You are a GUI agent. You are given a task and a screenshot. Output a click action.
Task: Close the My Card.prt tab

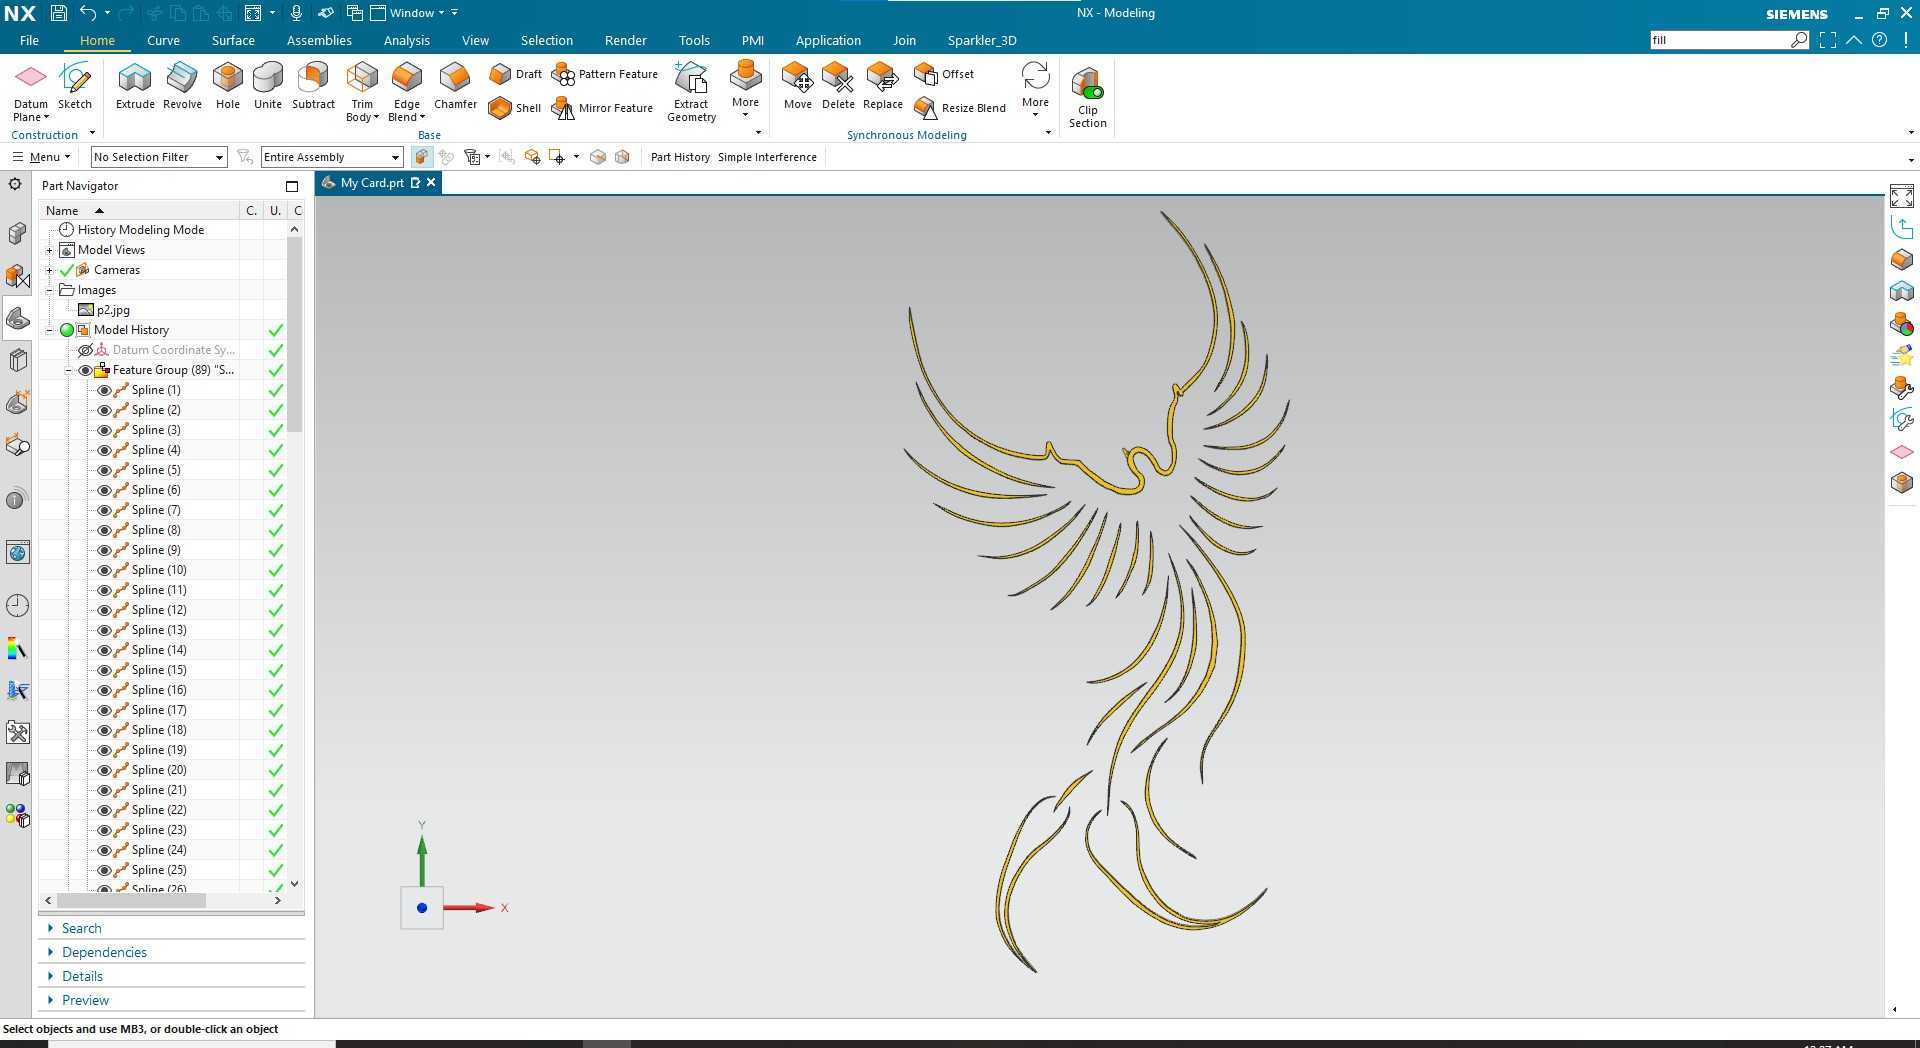pyautogui.click(x=431, y=182)
